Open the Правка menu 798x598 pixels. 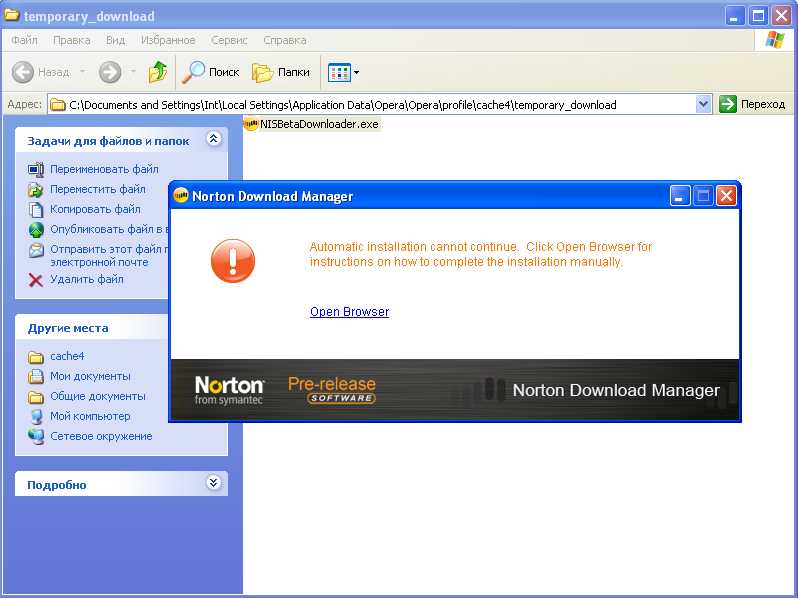tap(72, 40)
